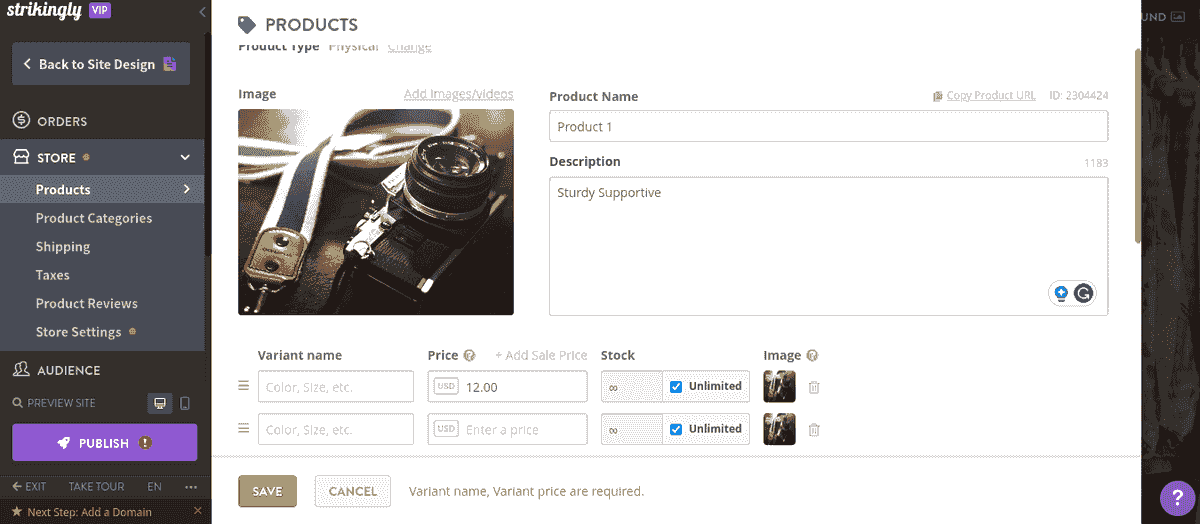
Task: Click the Price help question mark icon
Action: (469, 356)
